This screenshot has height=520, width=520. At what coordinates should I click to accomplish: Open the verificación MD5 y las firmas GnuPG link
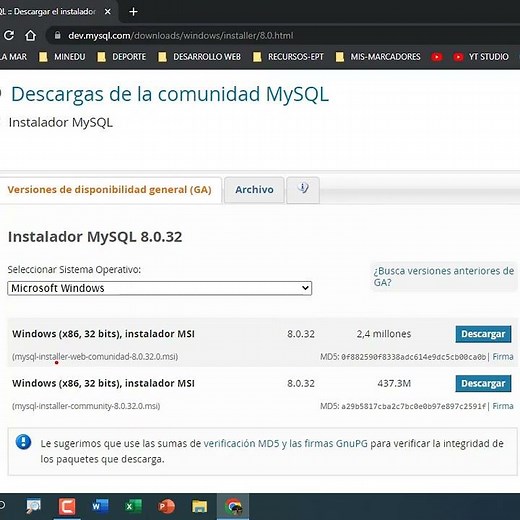pyautogui.click(x=286, y=444)
